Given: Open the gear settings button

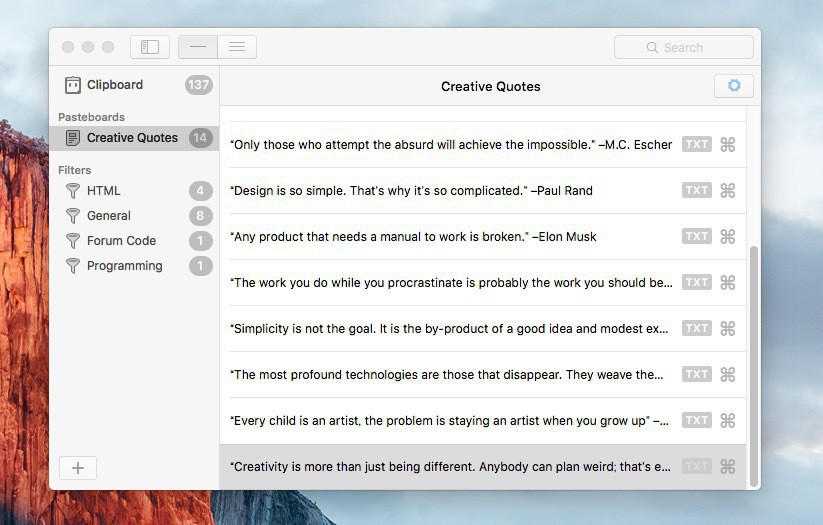Looking at the screenshot, I should pos(734,86).
